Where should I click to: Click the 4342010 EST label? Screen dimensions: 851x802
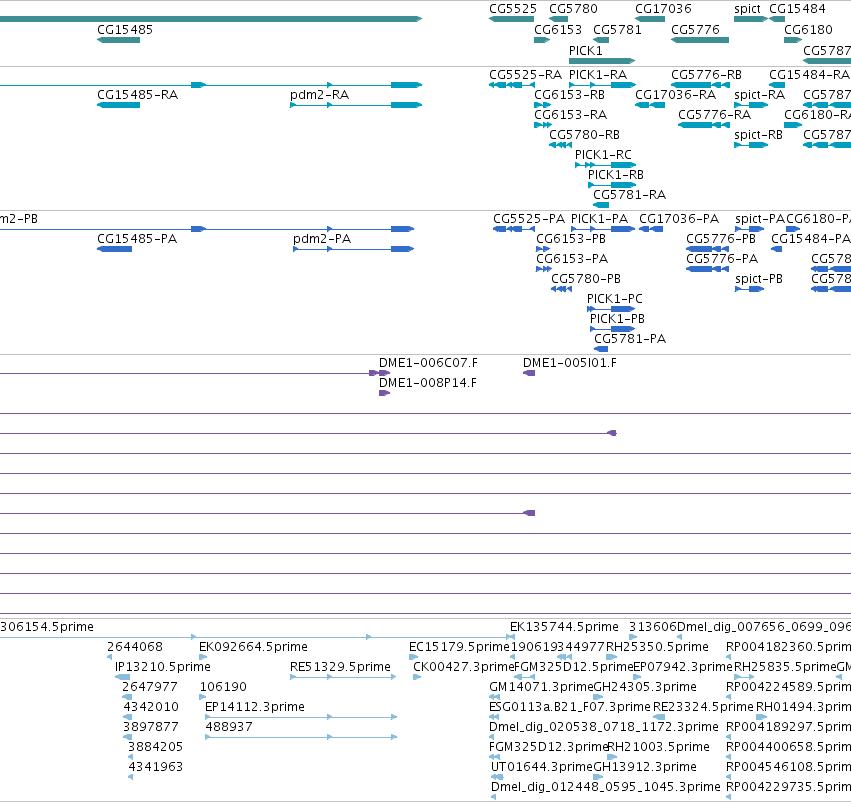(x=151, y=707)
